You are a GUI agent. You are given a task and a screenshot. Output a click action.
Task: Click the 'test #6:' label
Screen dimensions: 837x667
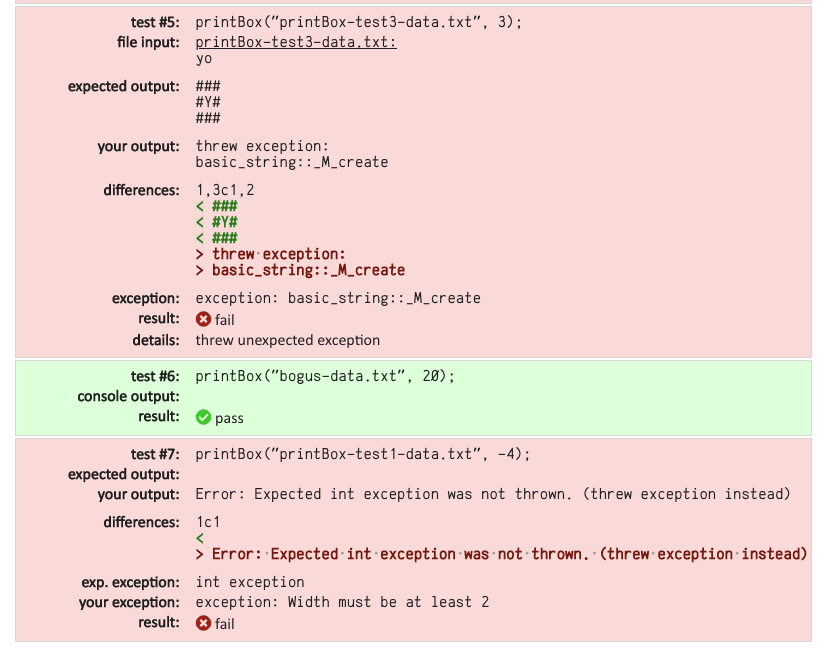pyautogui.click(x=155, y=377)
